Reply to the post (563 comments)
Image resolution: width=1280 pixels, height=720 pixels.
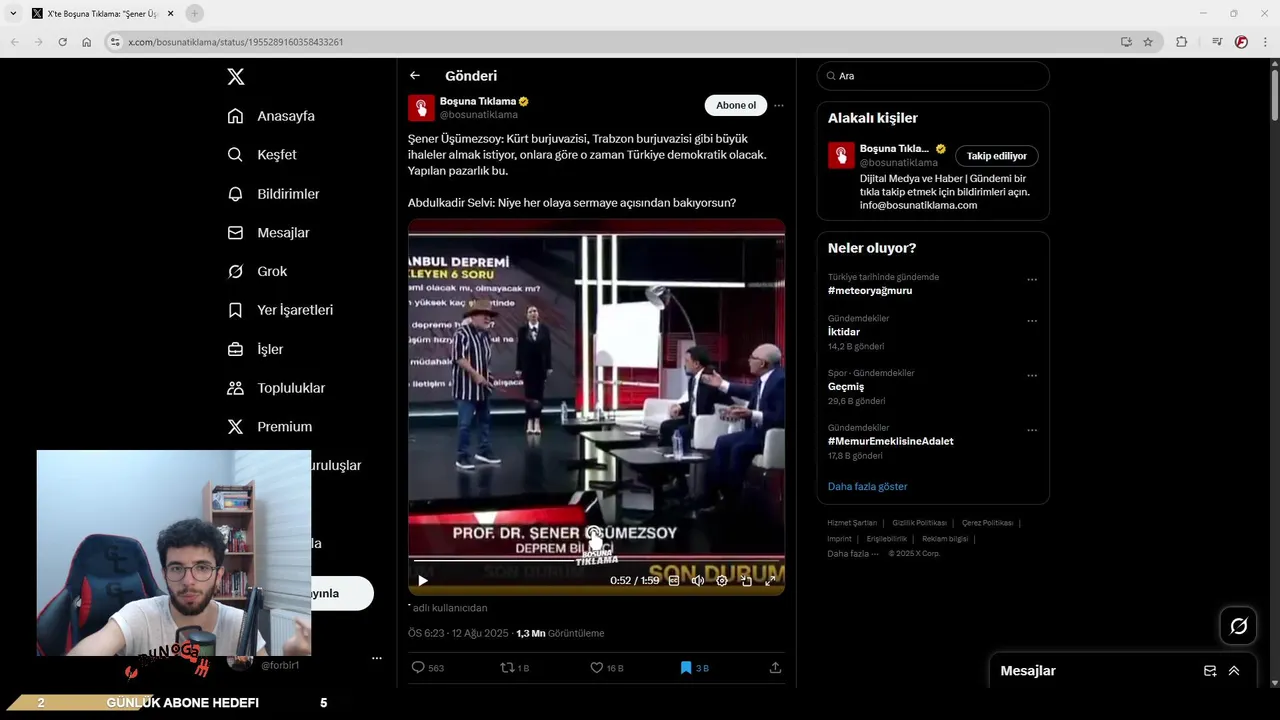coord(428,668)
